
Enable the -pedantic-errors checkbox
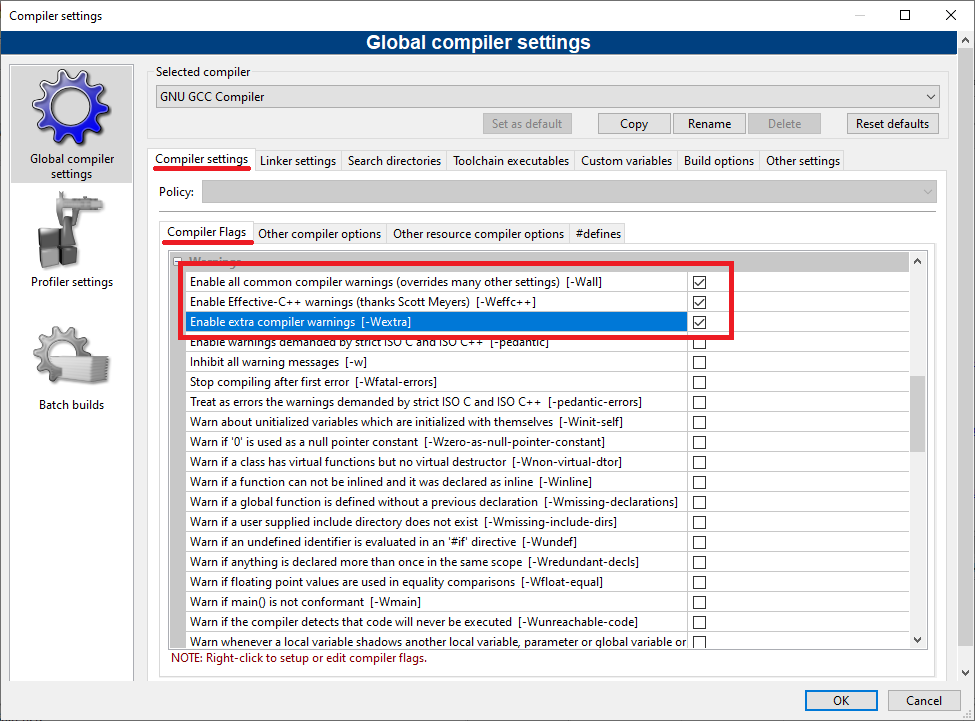click(699, 402)
